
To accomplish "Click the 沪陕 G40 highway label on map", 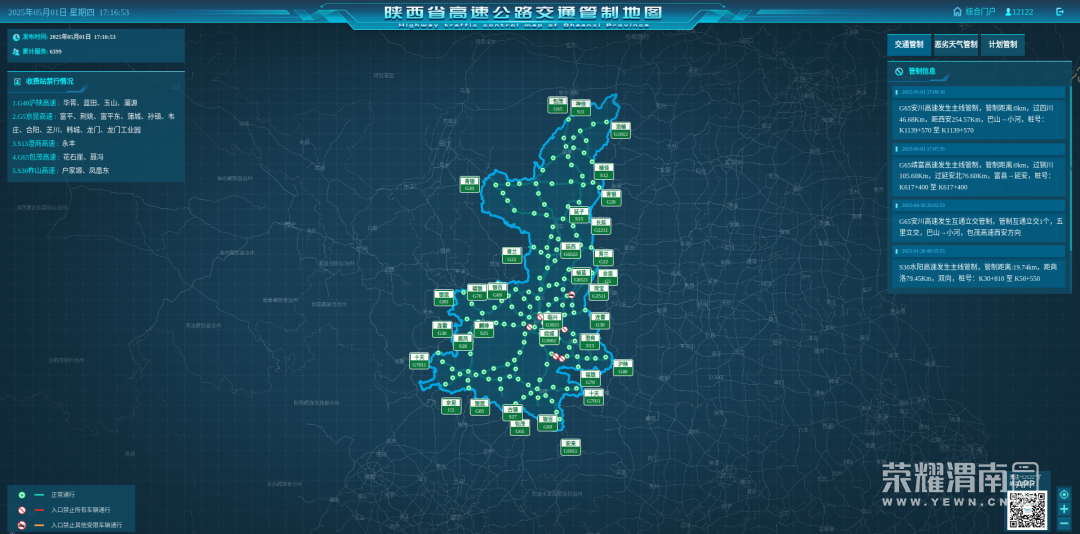I will pos(622,367).
